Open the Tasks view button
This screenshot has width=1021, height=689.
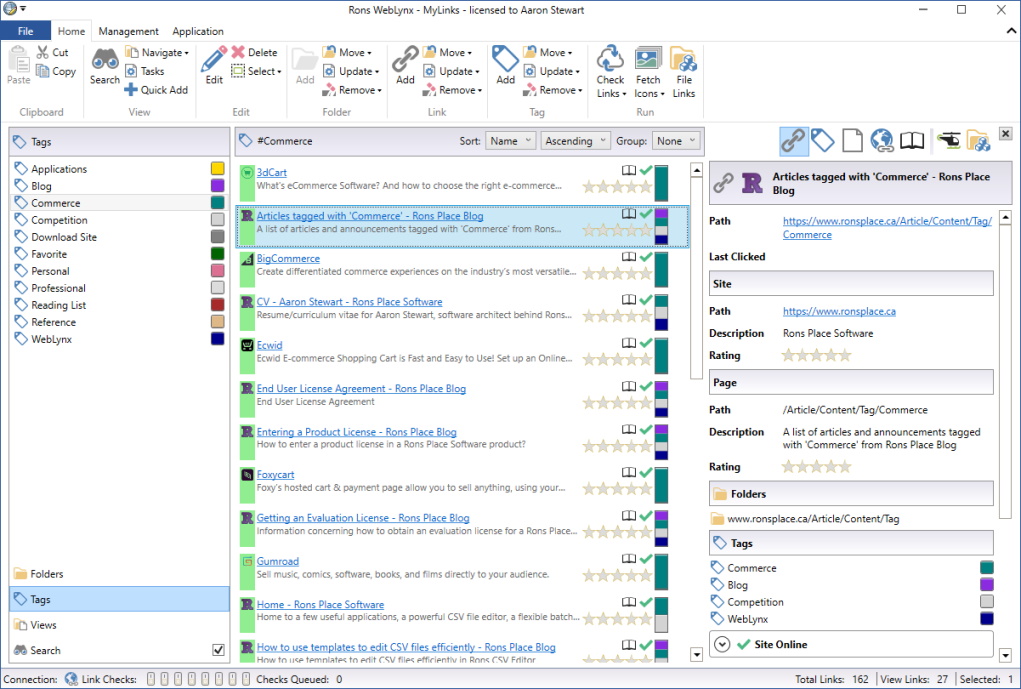click(145, 71)
